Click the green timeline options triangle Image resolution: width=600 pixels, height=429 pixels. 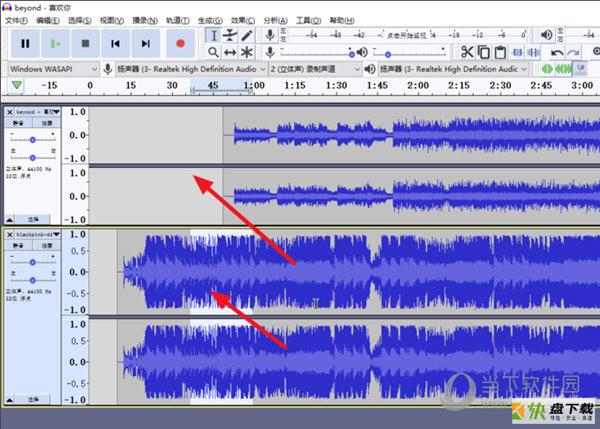16,85
